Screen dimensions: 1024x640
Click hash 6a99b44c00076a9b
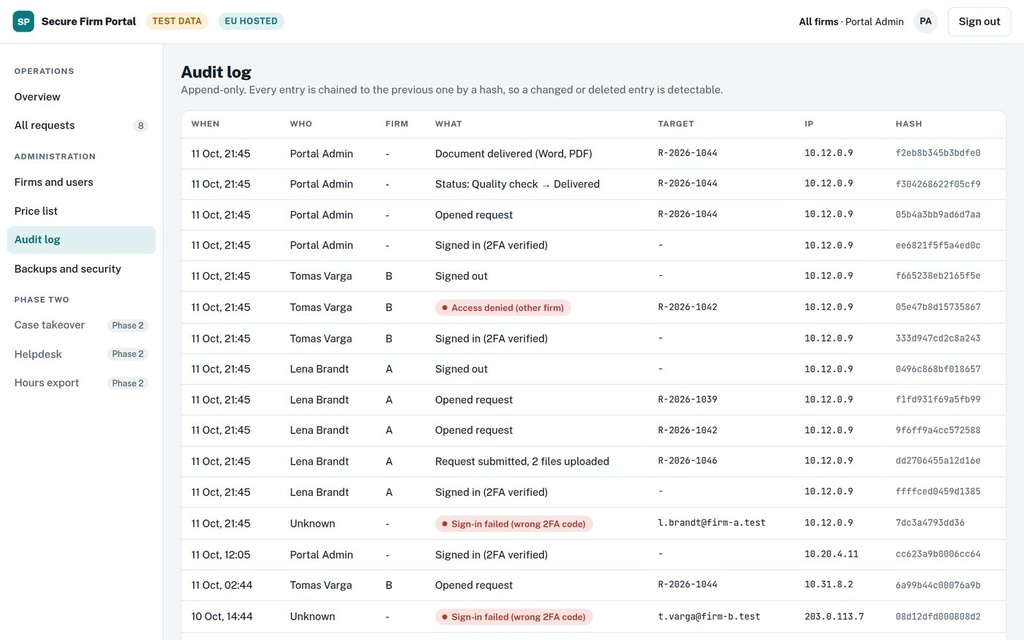click(938, 584)
